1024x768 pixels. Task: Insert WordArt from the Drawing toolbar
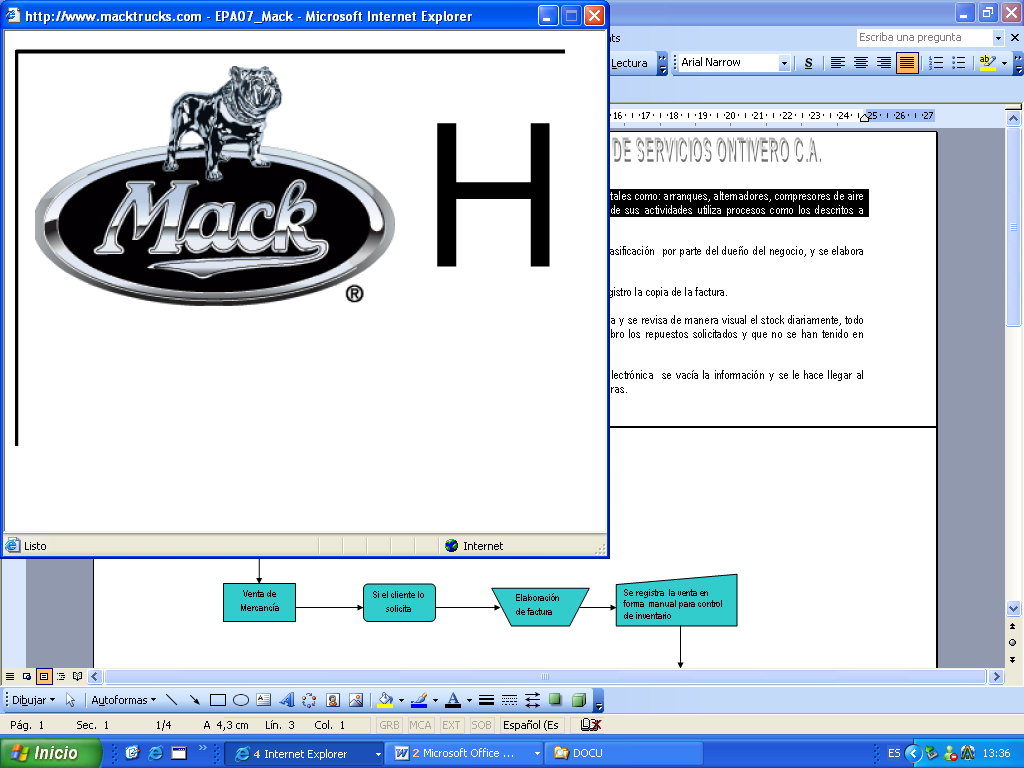coord(287,700)
